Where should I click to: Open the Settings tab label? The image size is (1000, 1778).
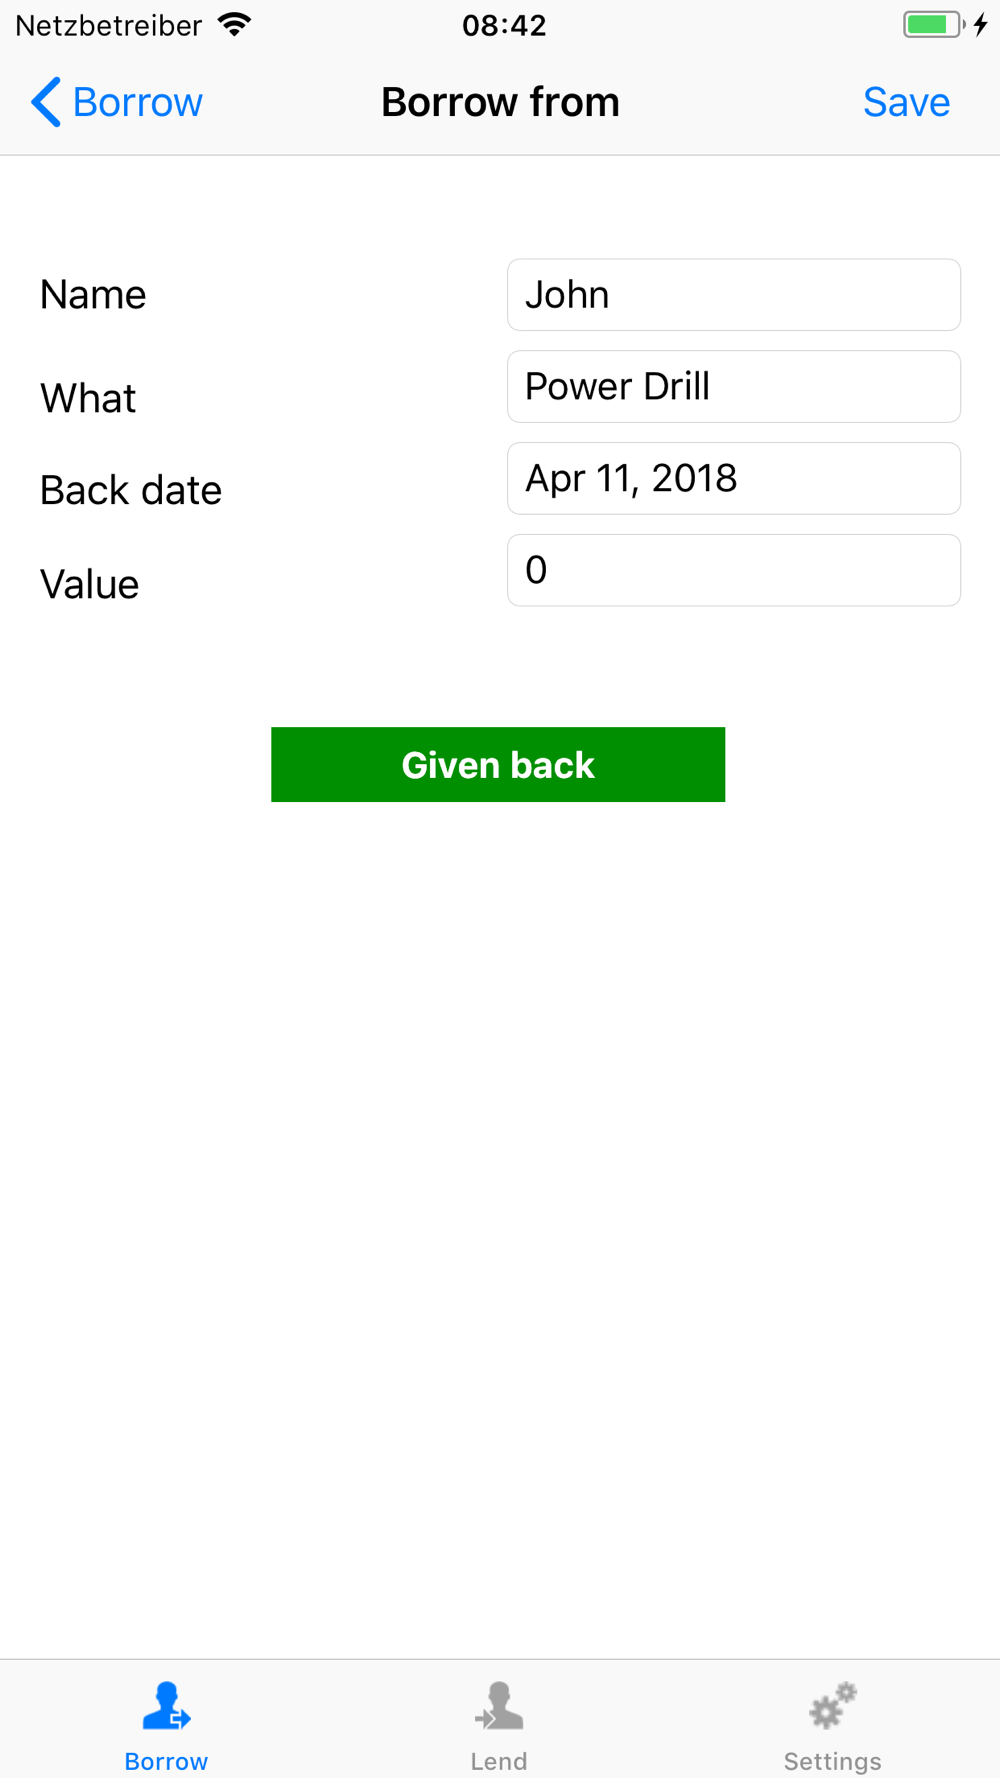tap(832, 1761)
